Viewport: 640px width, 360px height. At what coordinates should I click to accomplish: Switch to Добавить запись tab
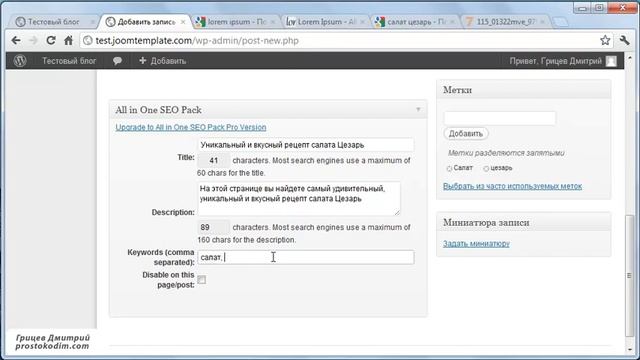[x=146, y=22]
